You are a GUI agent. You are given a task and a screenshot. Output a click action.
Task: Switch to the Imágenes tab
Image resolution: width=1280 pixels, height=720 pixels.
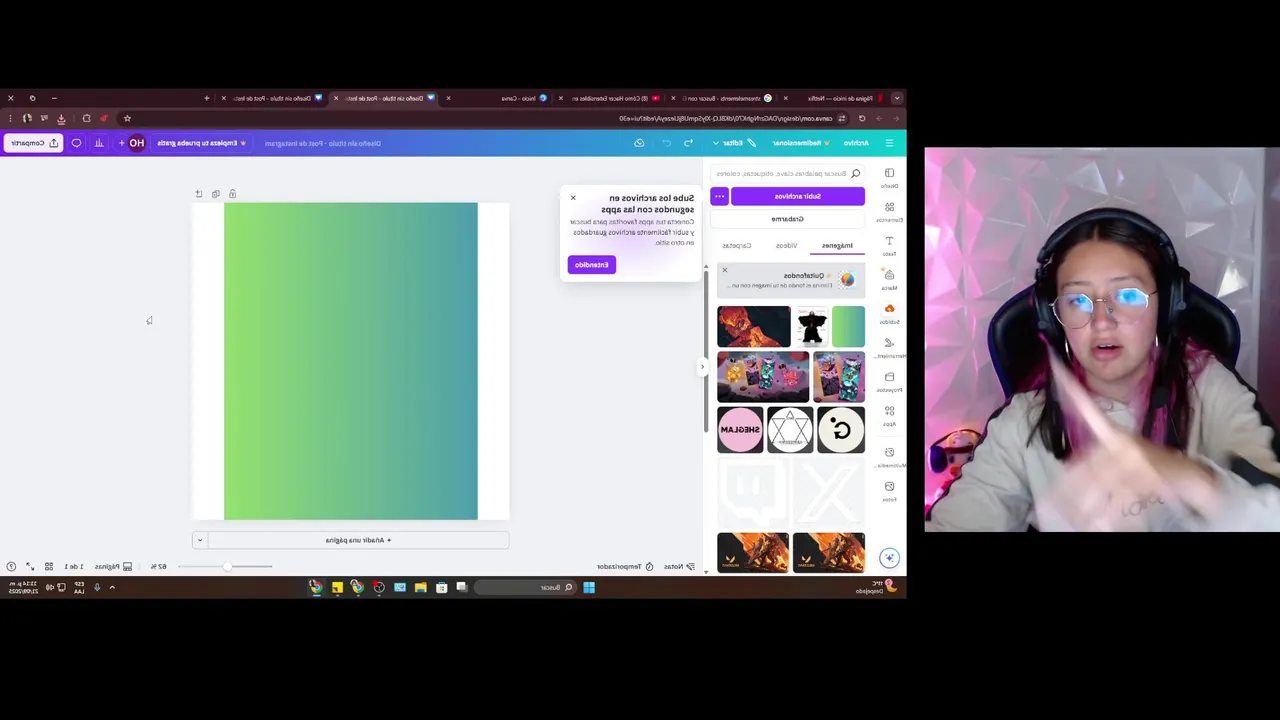coord(838,245)
